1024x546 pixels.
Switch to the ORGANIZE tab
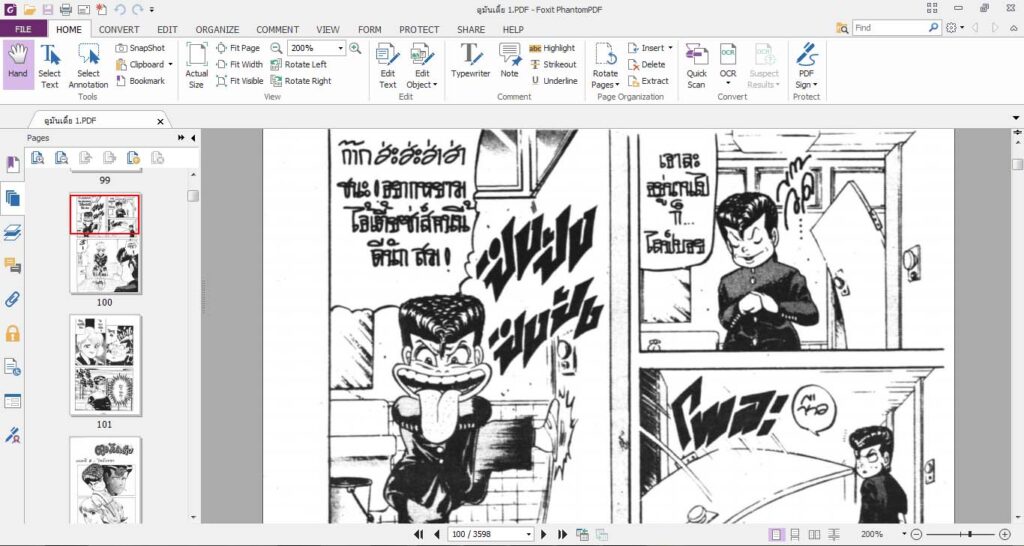tap(217, 29)
